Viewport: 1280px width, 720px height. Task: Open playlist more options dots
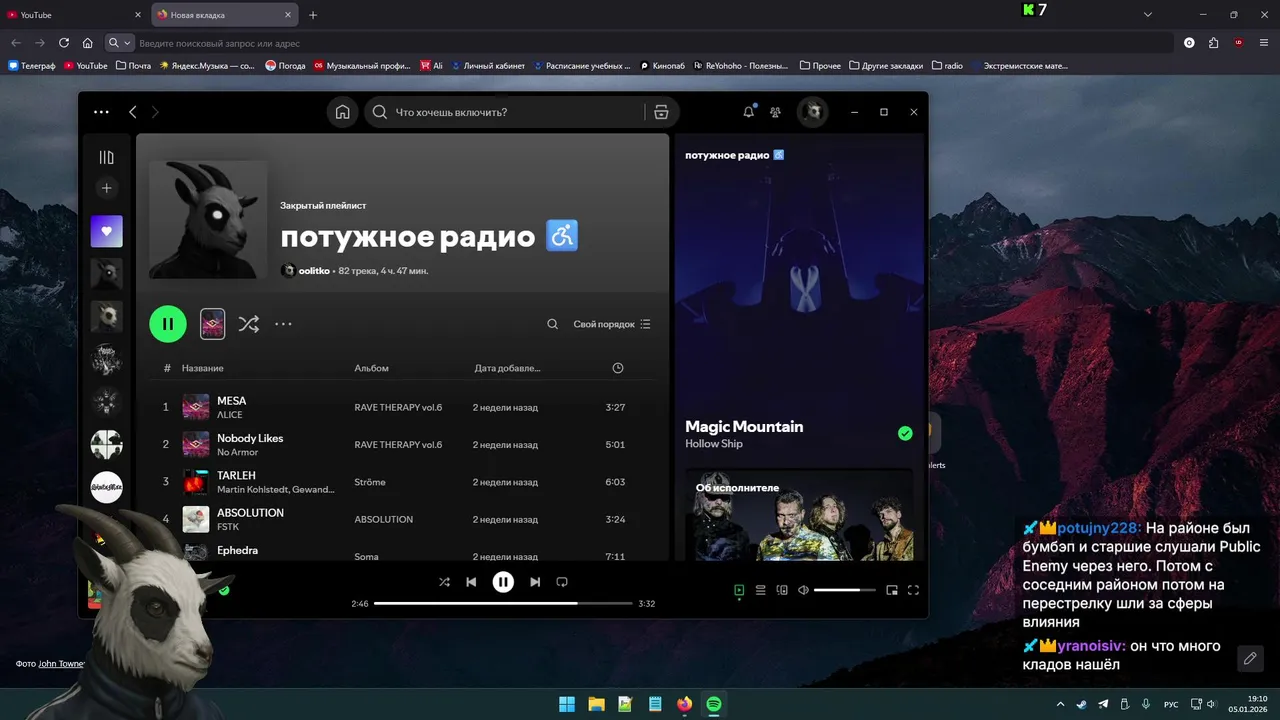[x=283, y=324]
